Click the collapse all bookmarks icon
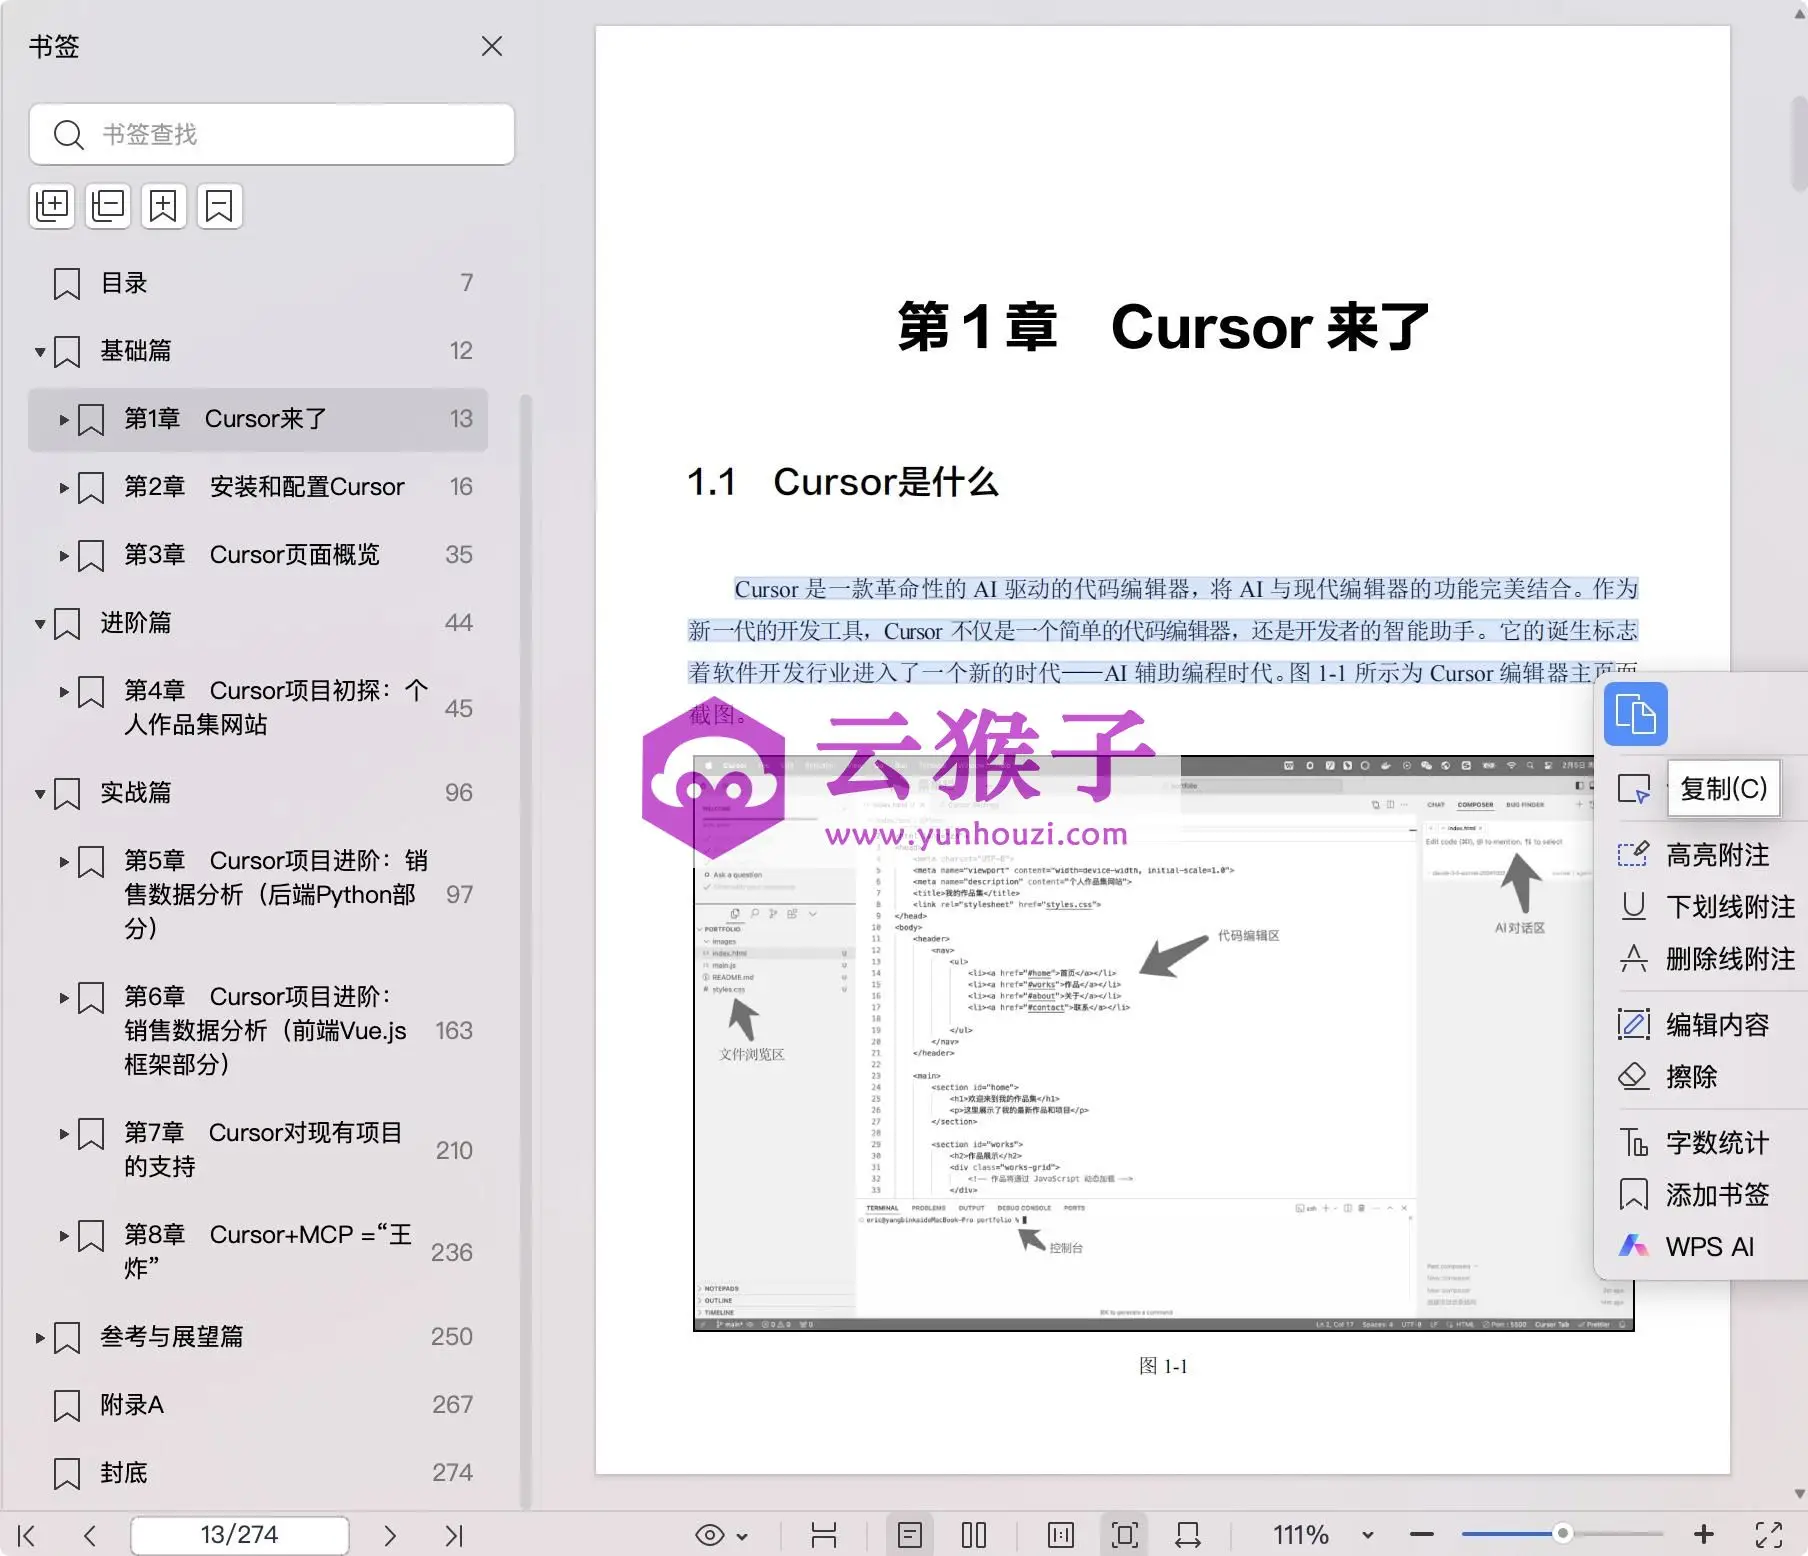This screenshot has width=1808, height=1556. [x=108, y=206]
